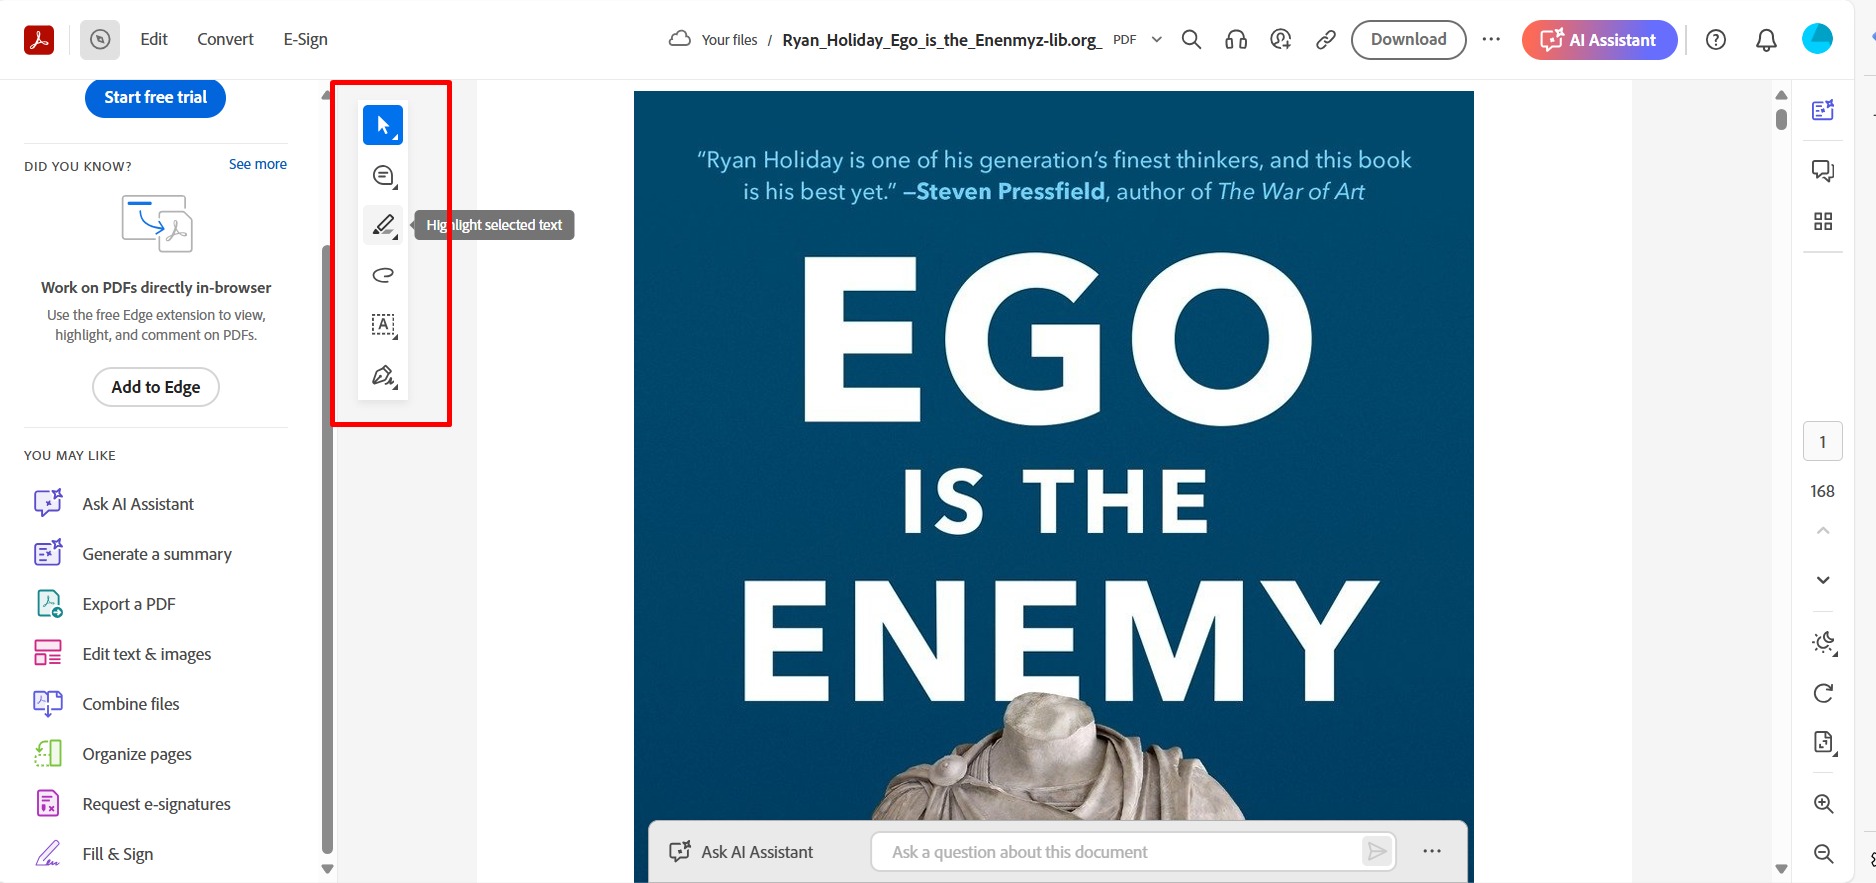Click the cloud storage icon
Viewport: 1876px width, 883px height.
coord(680,39)
